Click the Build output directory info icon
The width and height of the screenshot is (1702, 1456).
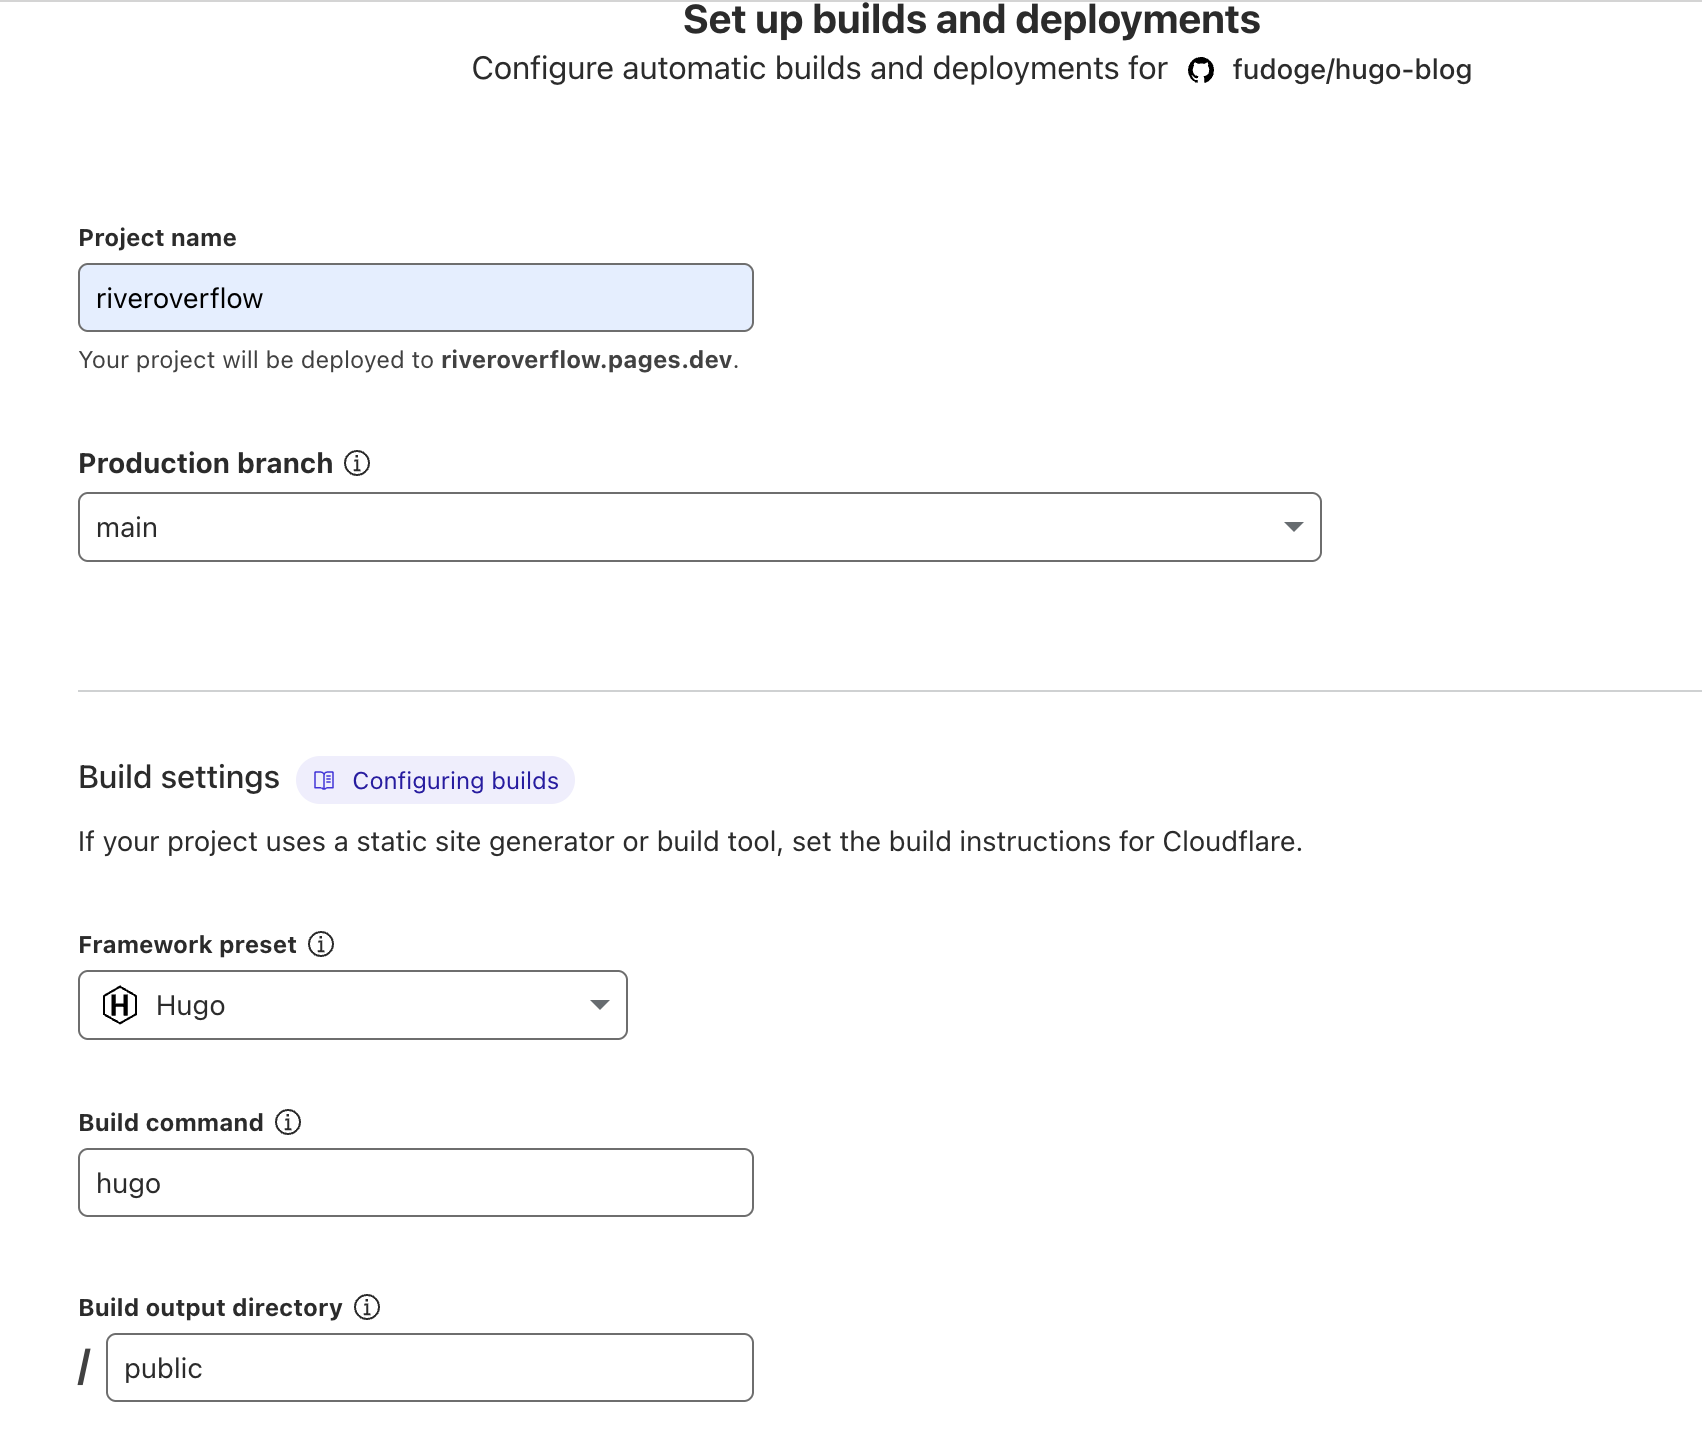[367, 1307]
